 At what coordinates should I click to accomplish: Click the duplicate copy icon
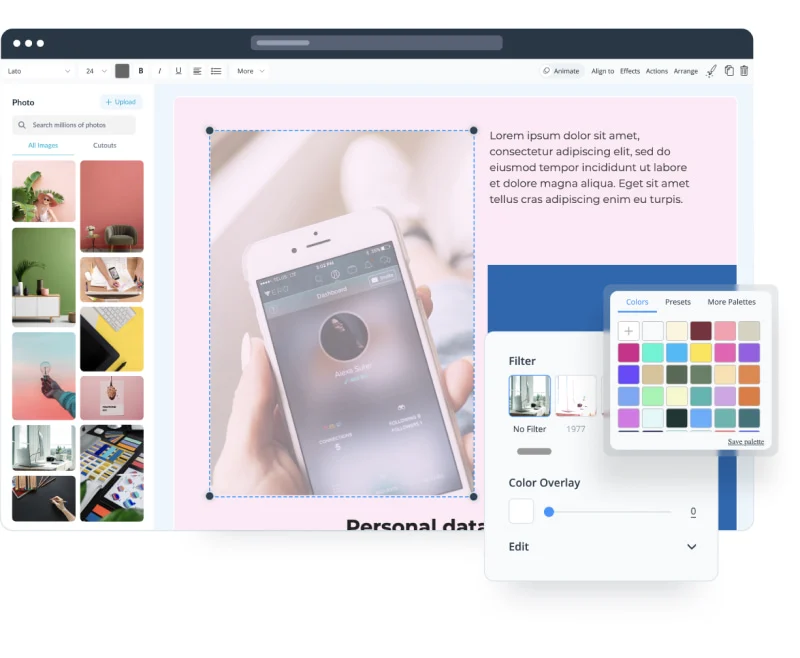[x=729, y=71]
